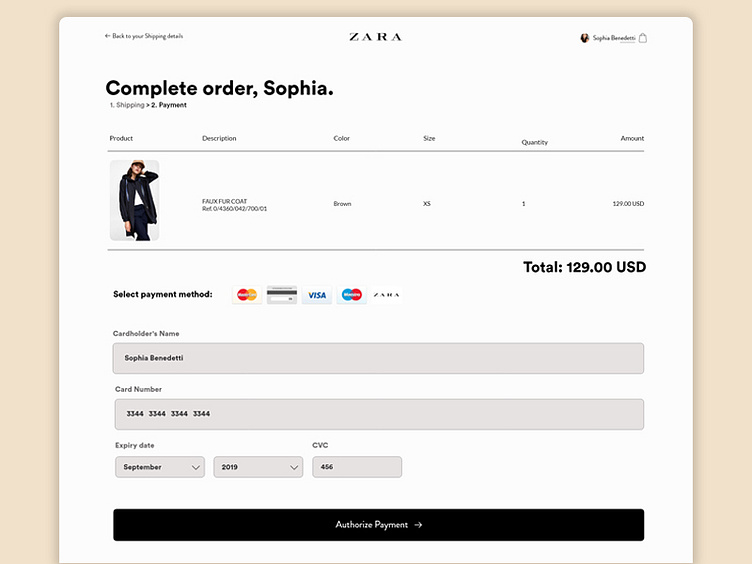Image resolution: width=752 pixels, height=564 pixels.
Task: Pick Visa as payment method
Action: coord(317,295)
